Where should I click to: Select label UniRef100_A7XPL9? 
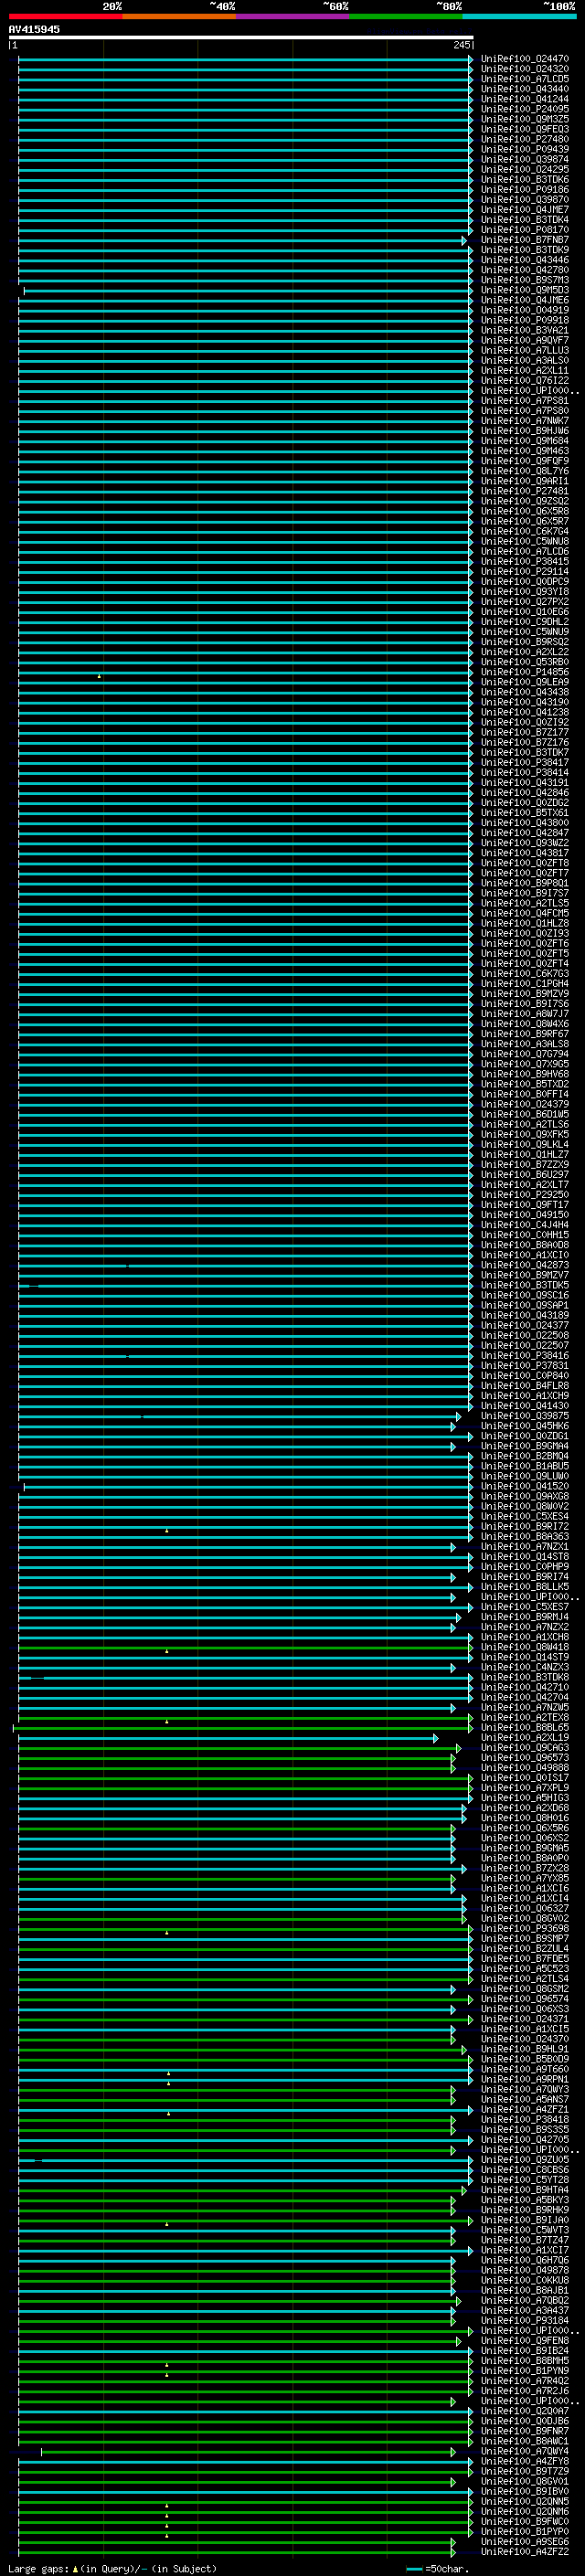click(525, 1788)
